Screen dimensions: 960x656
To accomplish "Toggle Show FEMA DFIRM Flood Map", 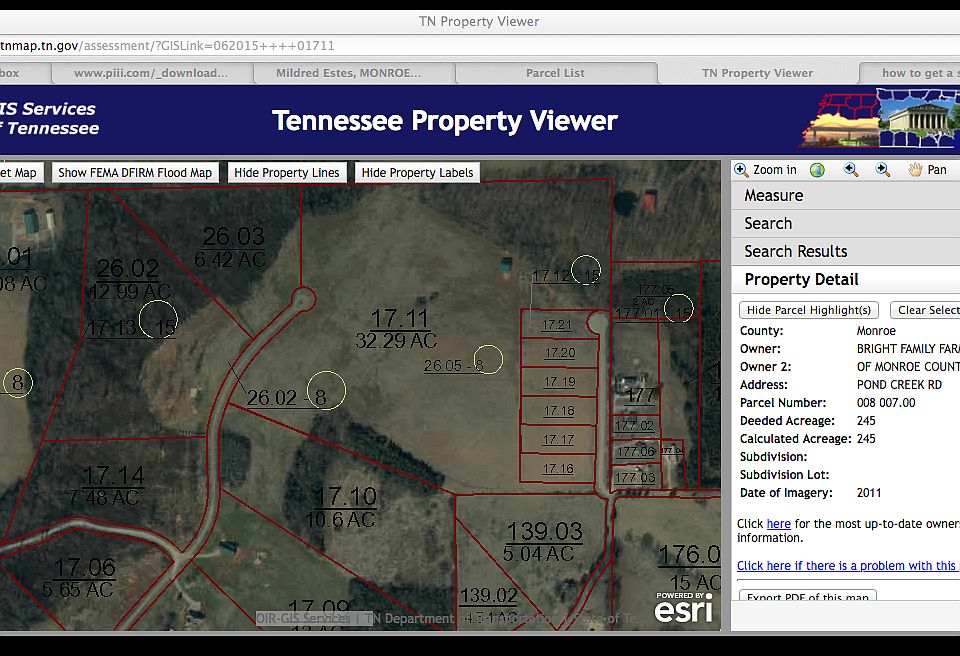I will pos(135,173).
